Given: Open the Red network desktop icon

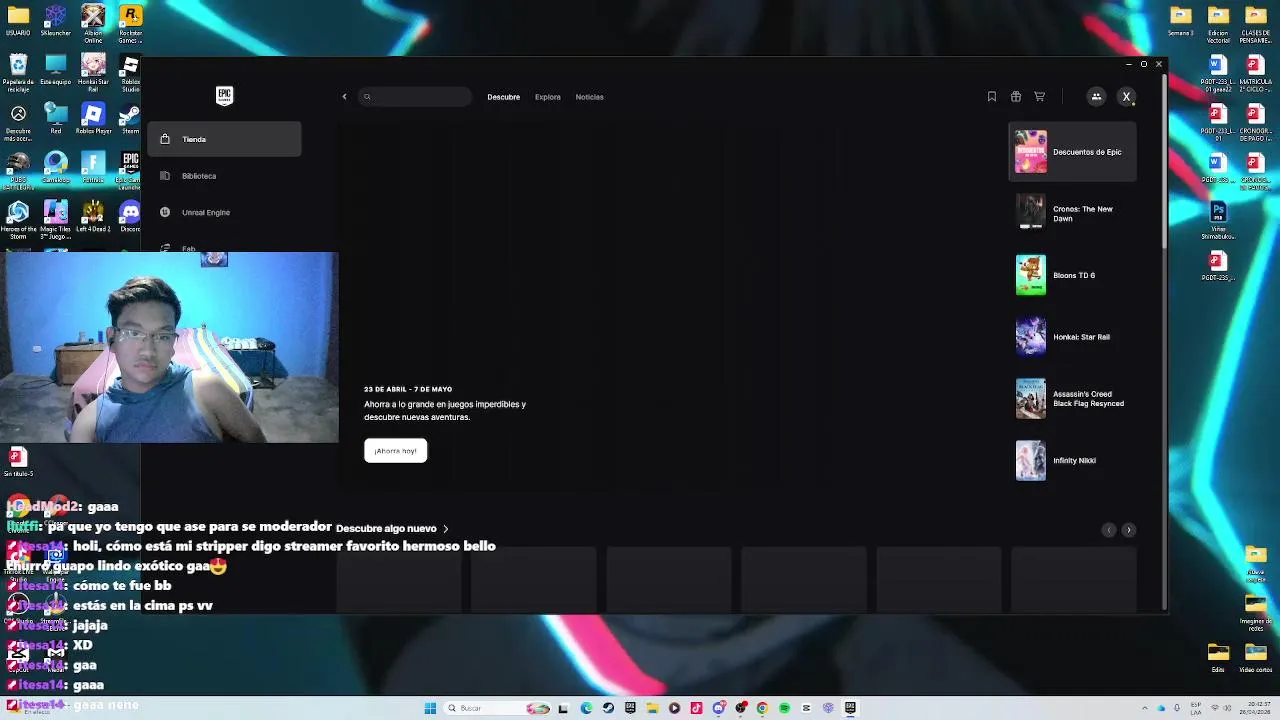Looking at the screenshot, I should coord(55,119).
